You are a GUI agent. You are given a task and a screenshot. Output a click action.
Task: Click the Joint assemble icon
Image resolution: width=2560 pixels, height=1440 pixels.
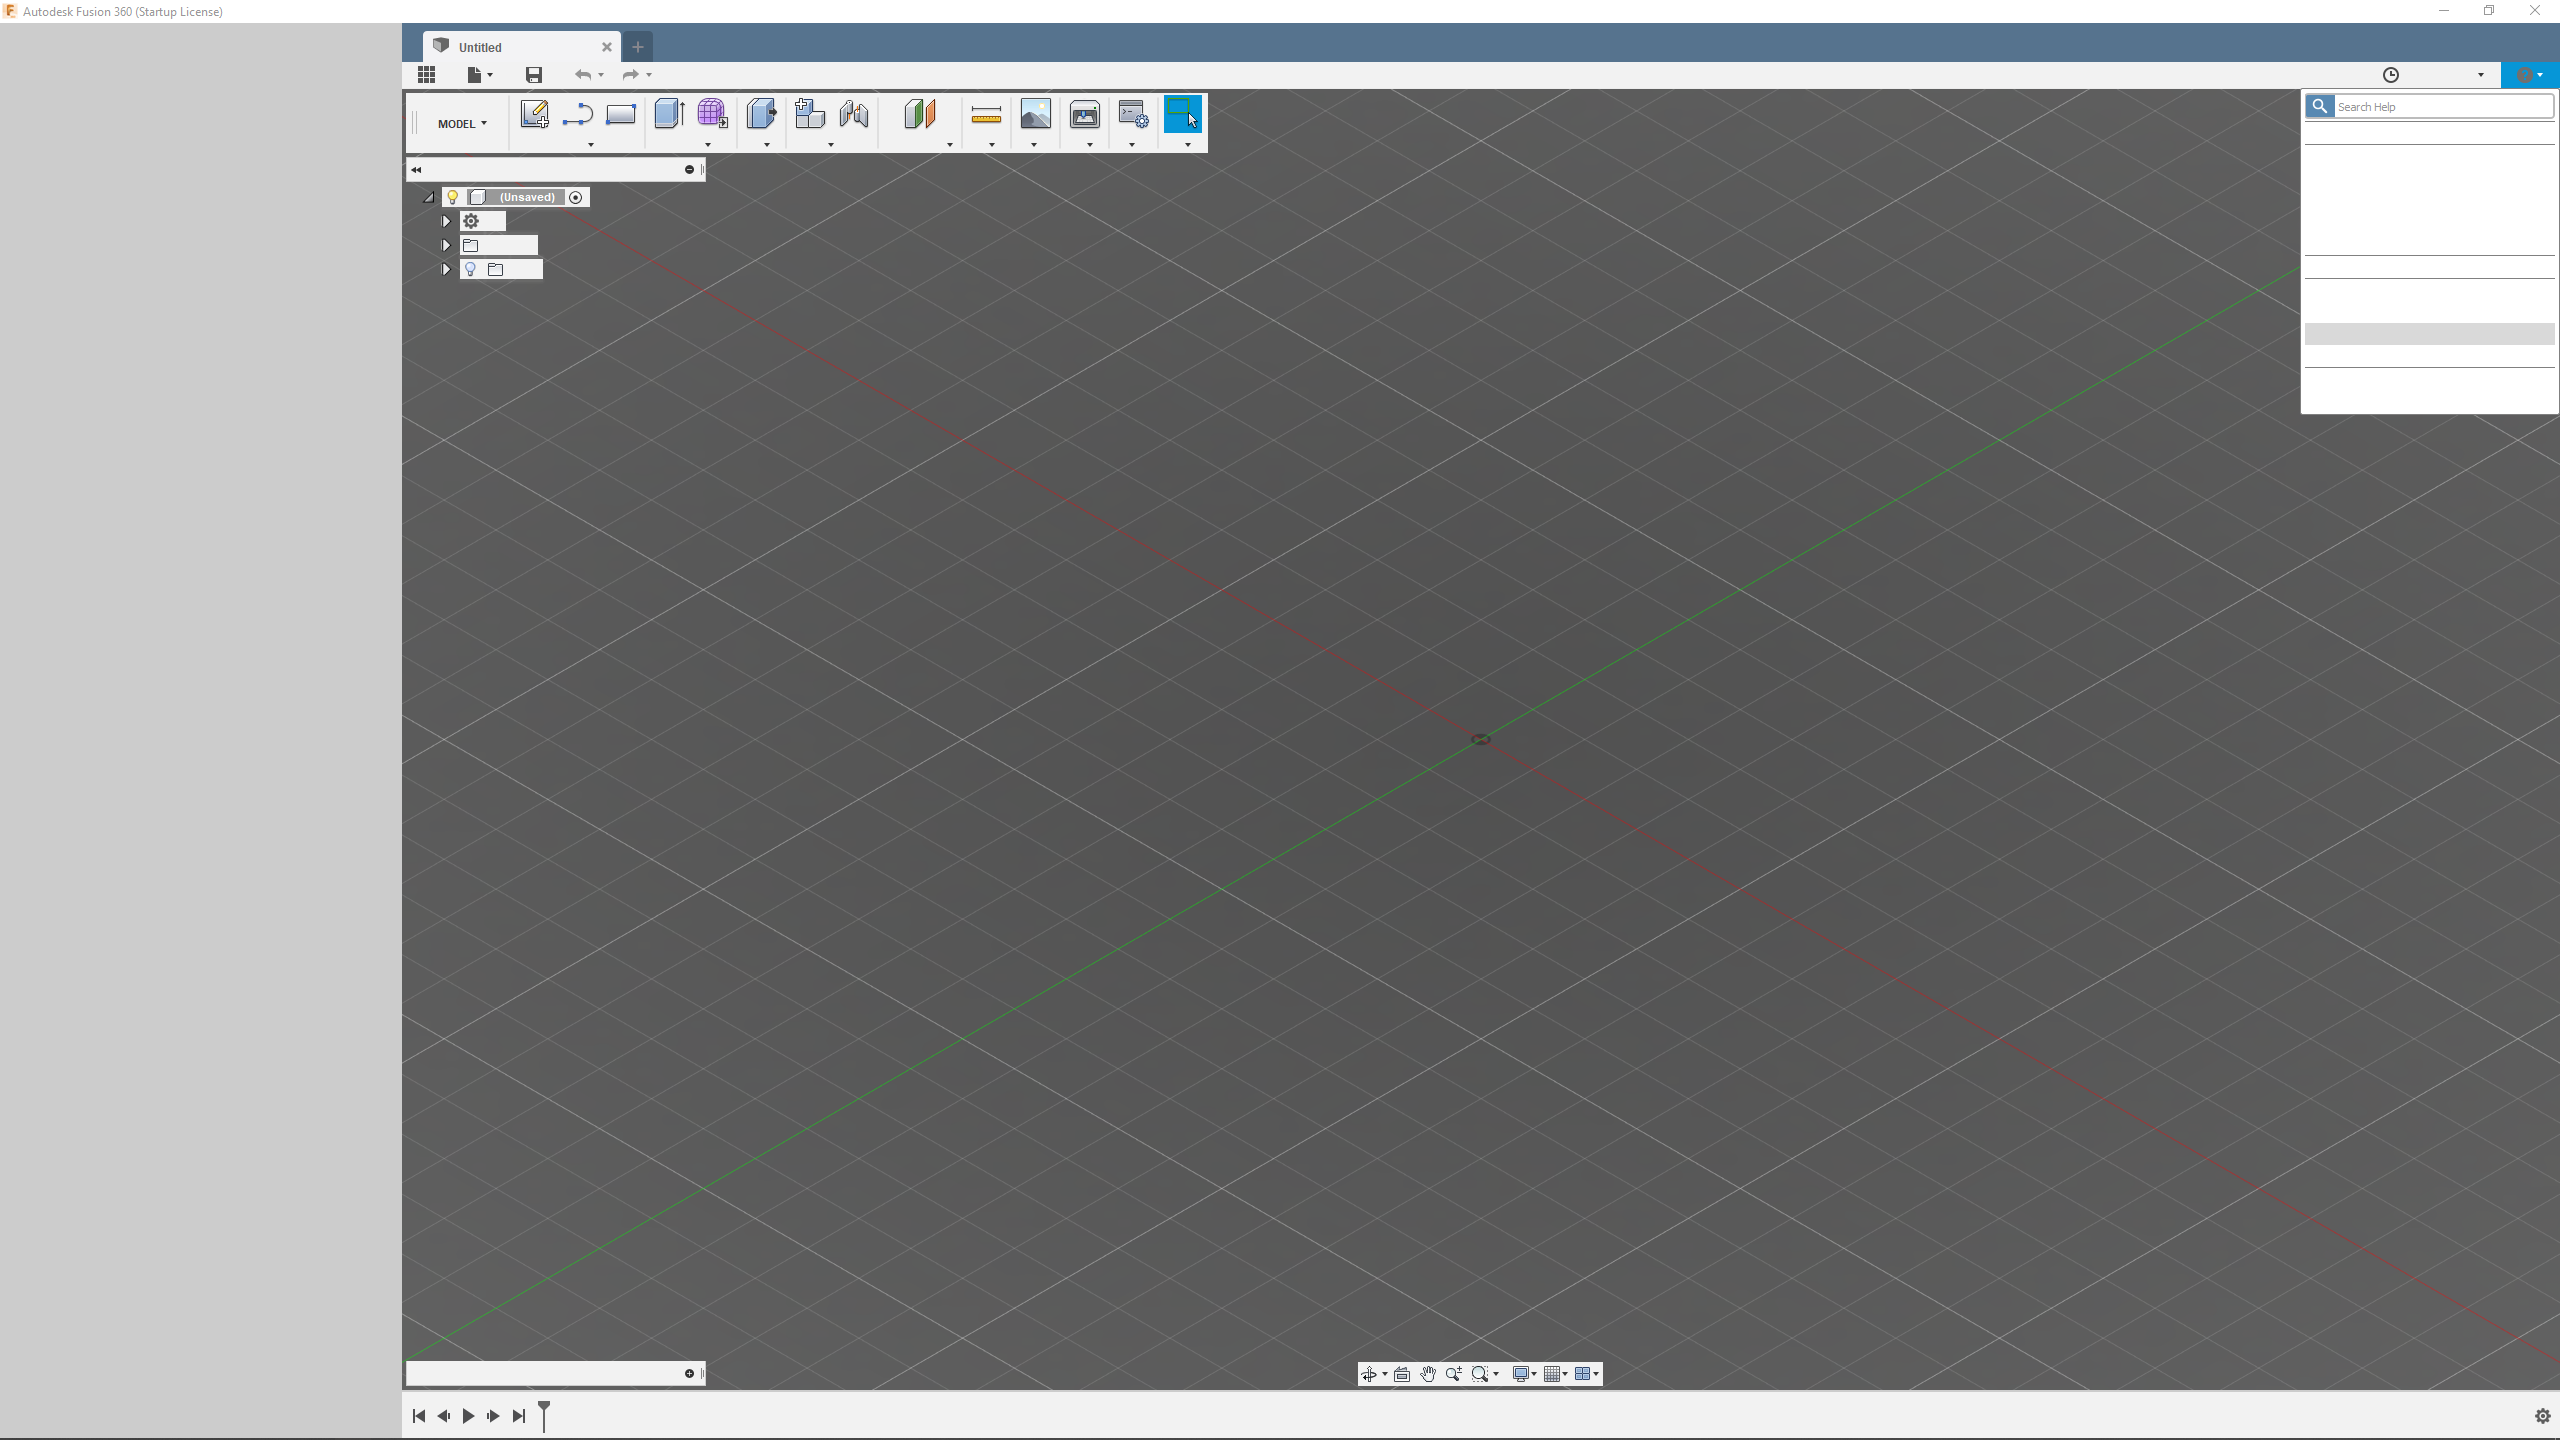(853, 114)
